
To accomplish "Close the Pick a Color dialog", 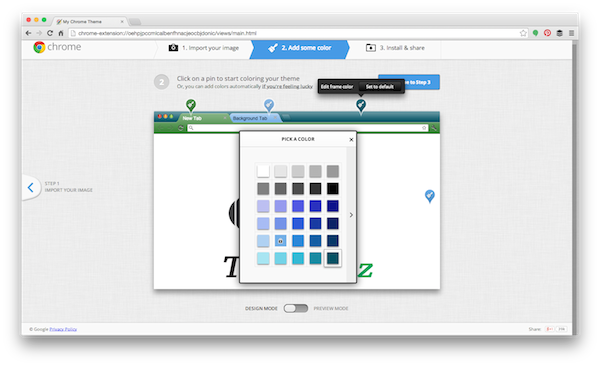I will coord(351,140).
